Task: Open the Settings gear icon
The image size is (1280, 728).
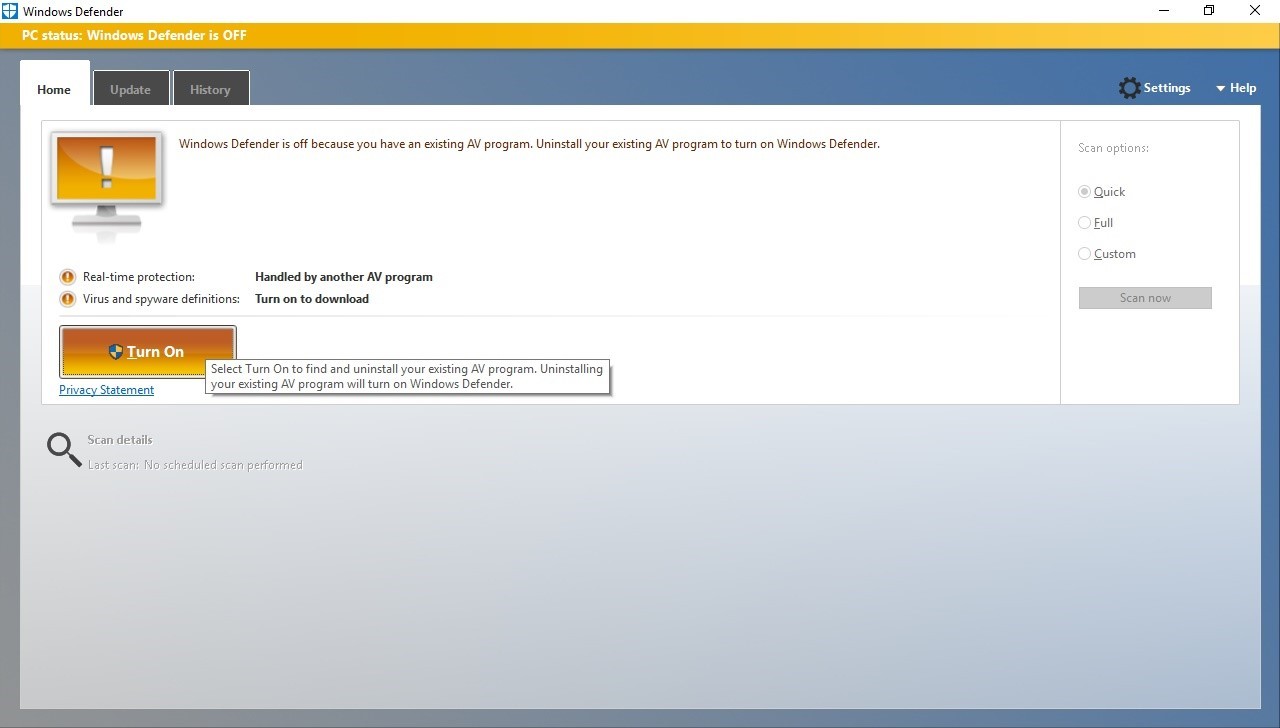Action: [1129, 88]
